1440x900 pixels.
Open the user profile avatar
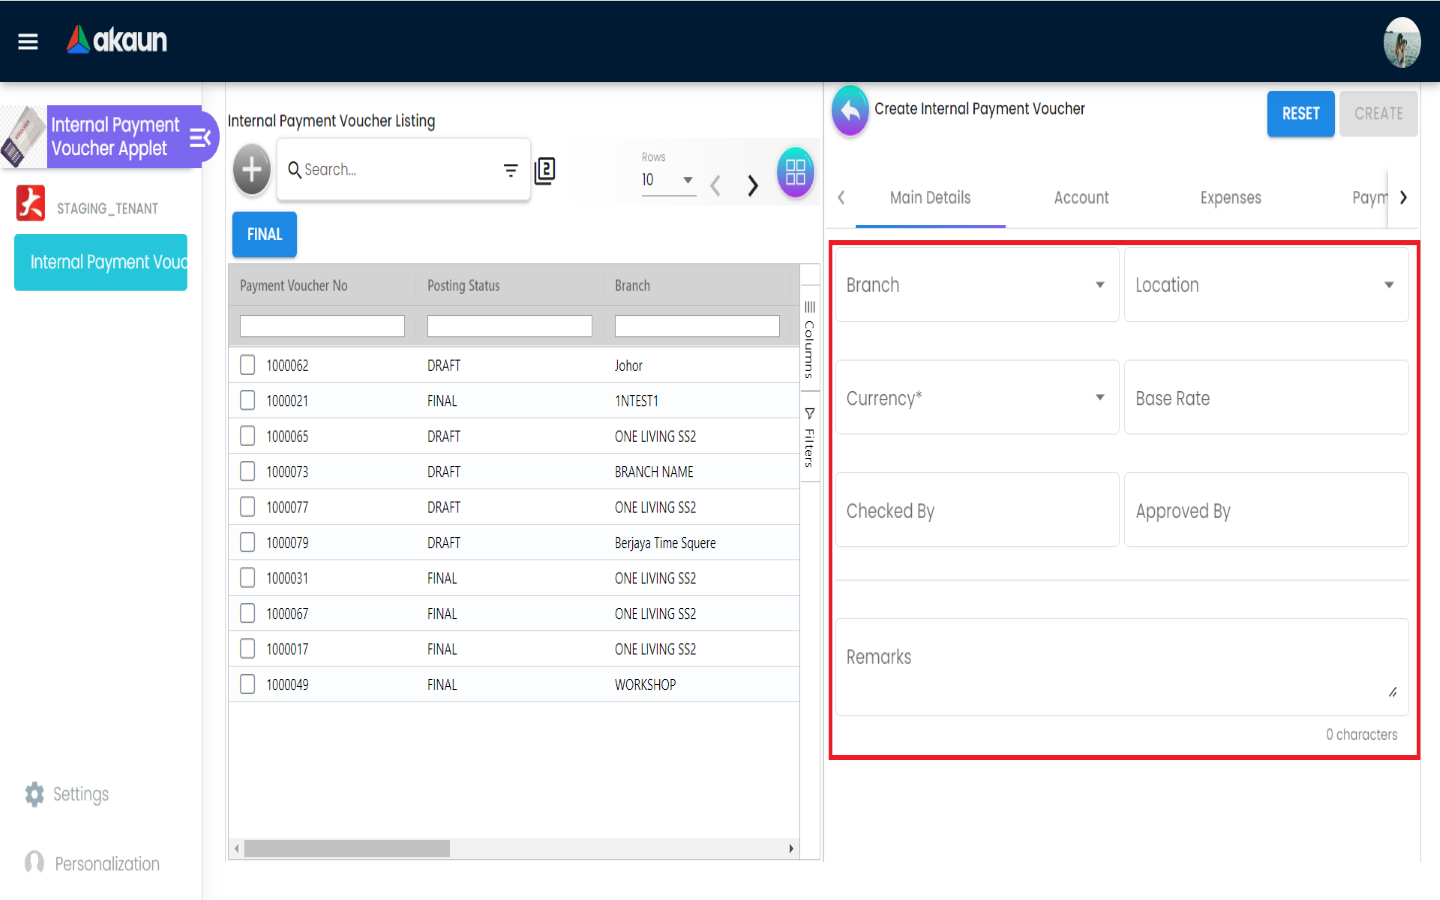tap(1401, 42)
